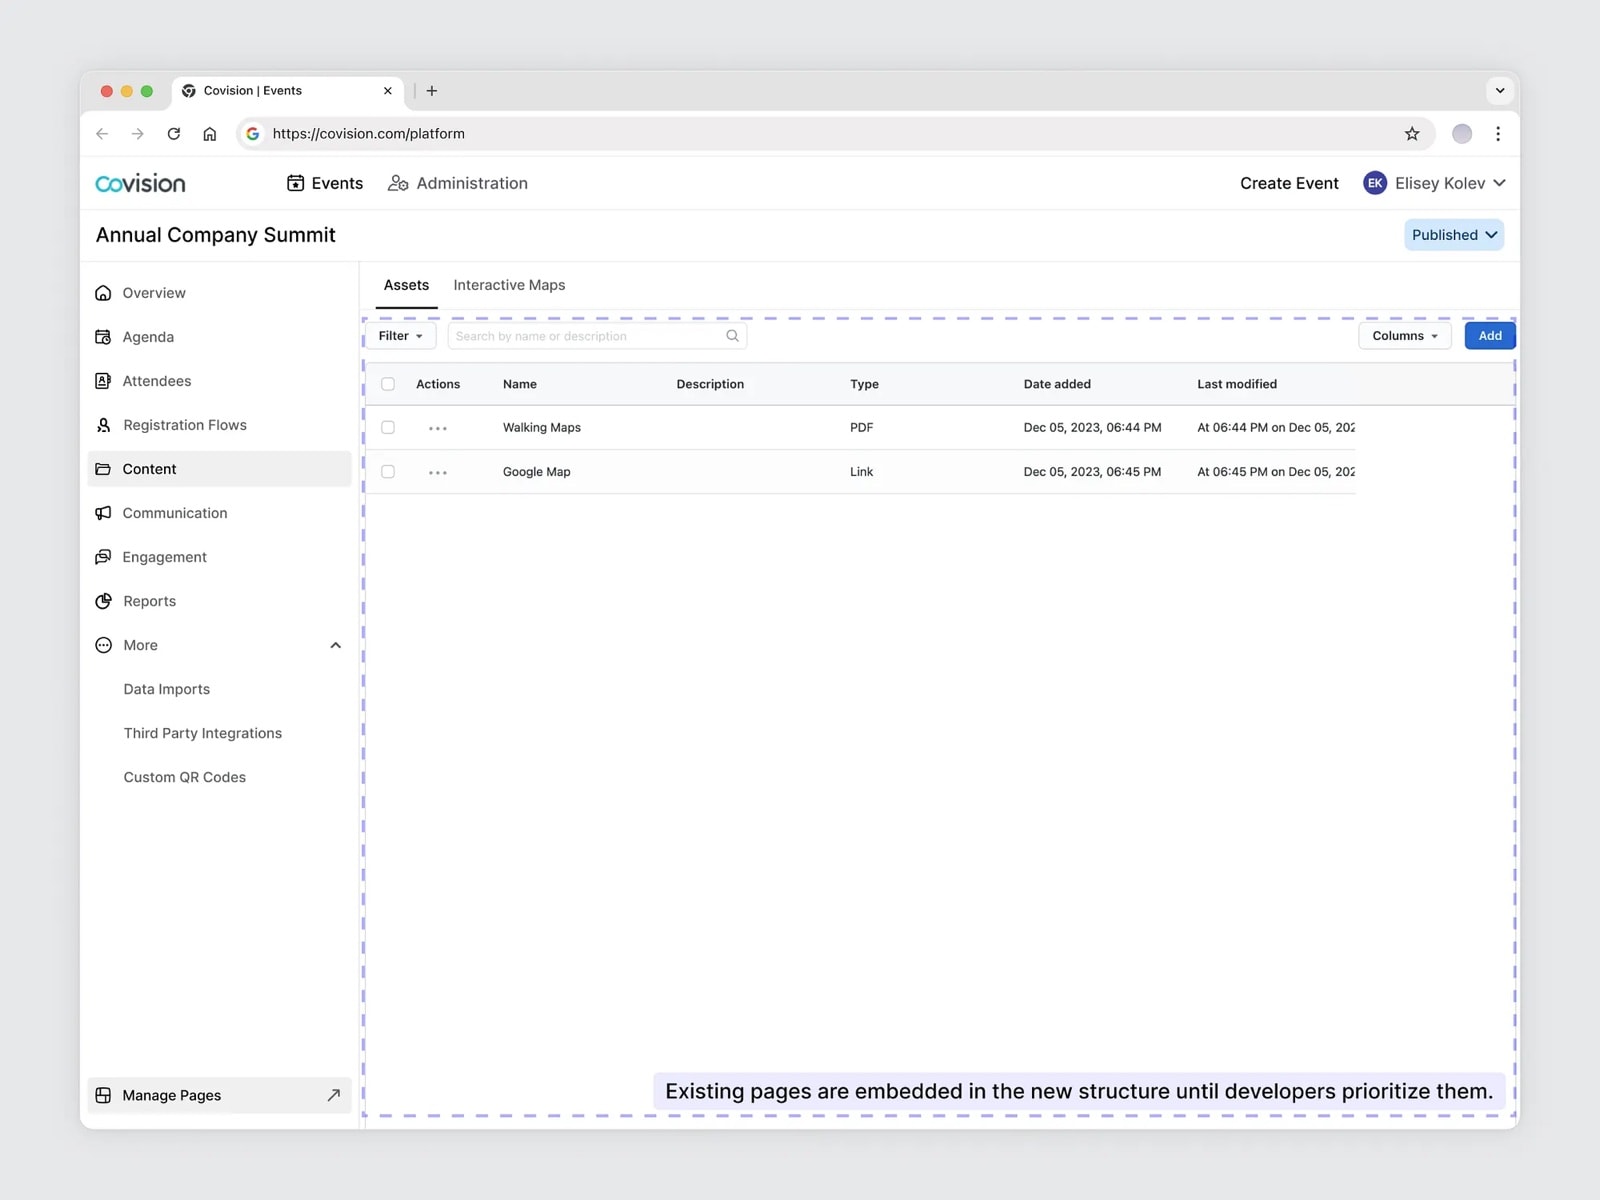The image size is (1600, 1200).
Task: Click the Agenda calendar icon
Action: [103, 337]
